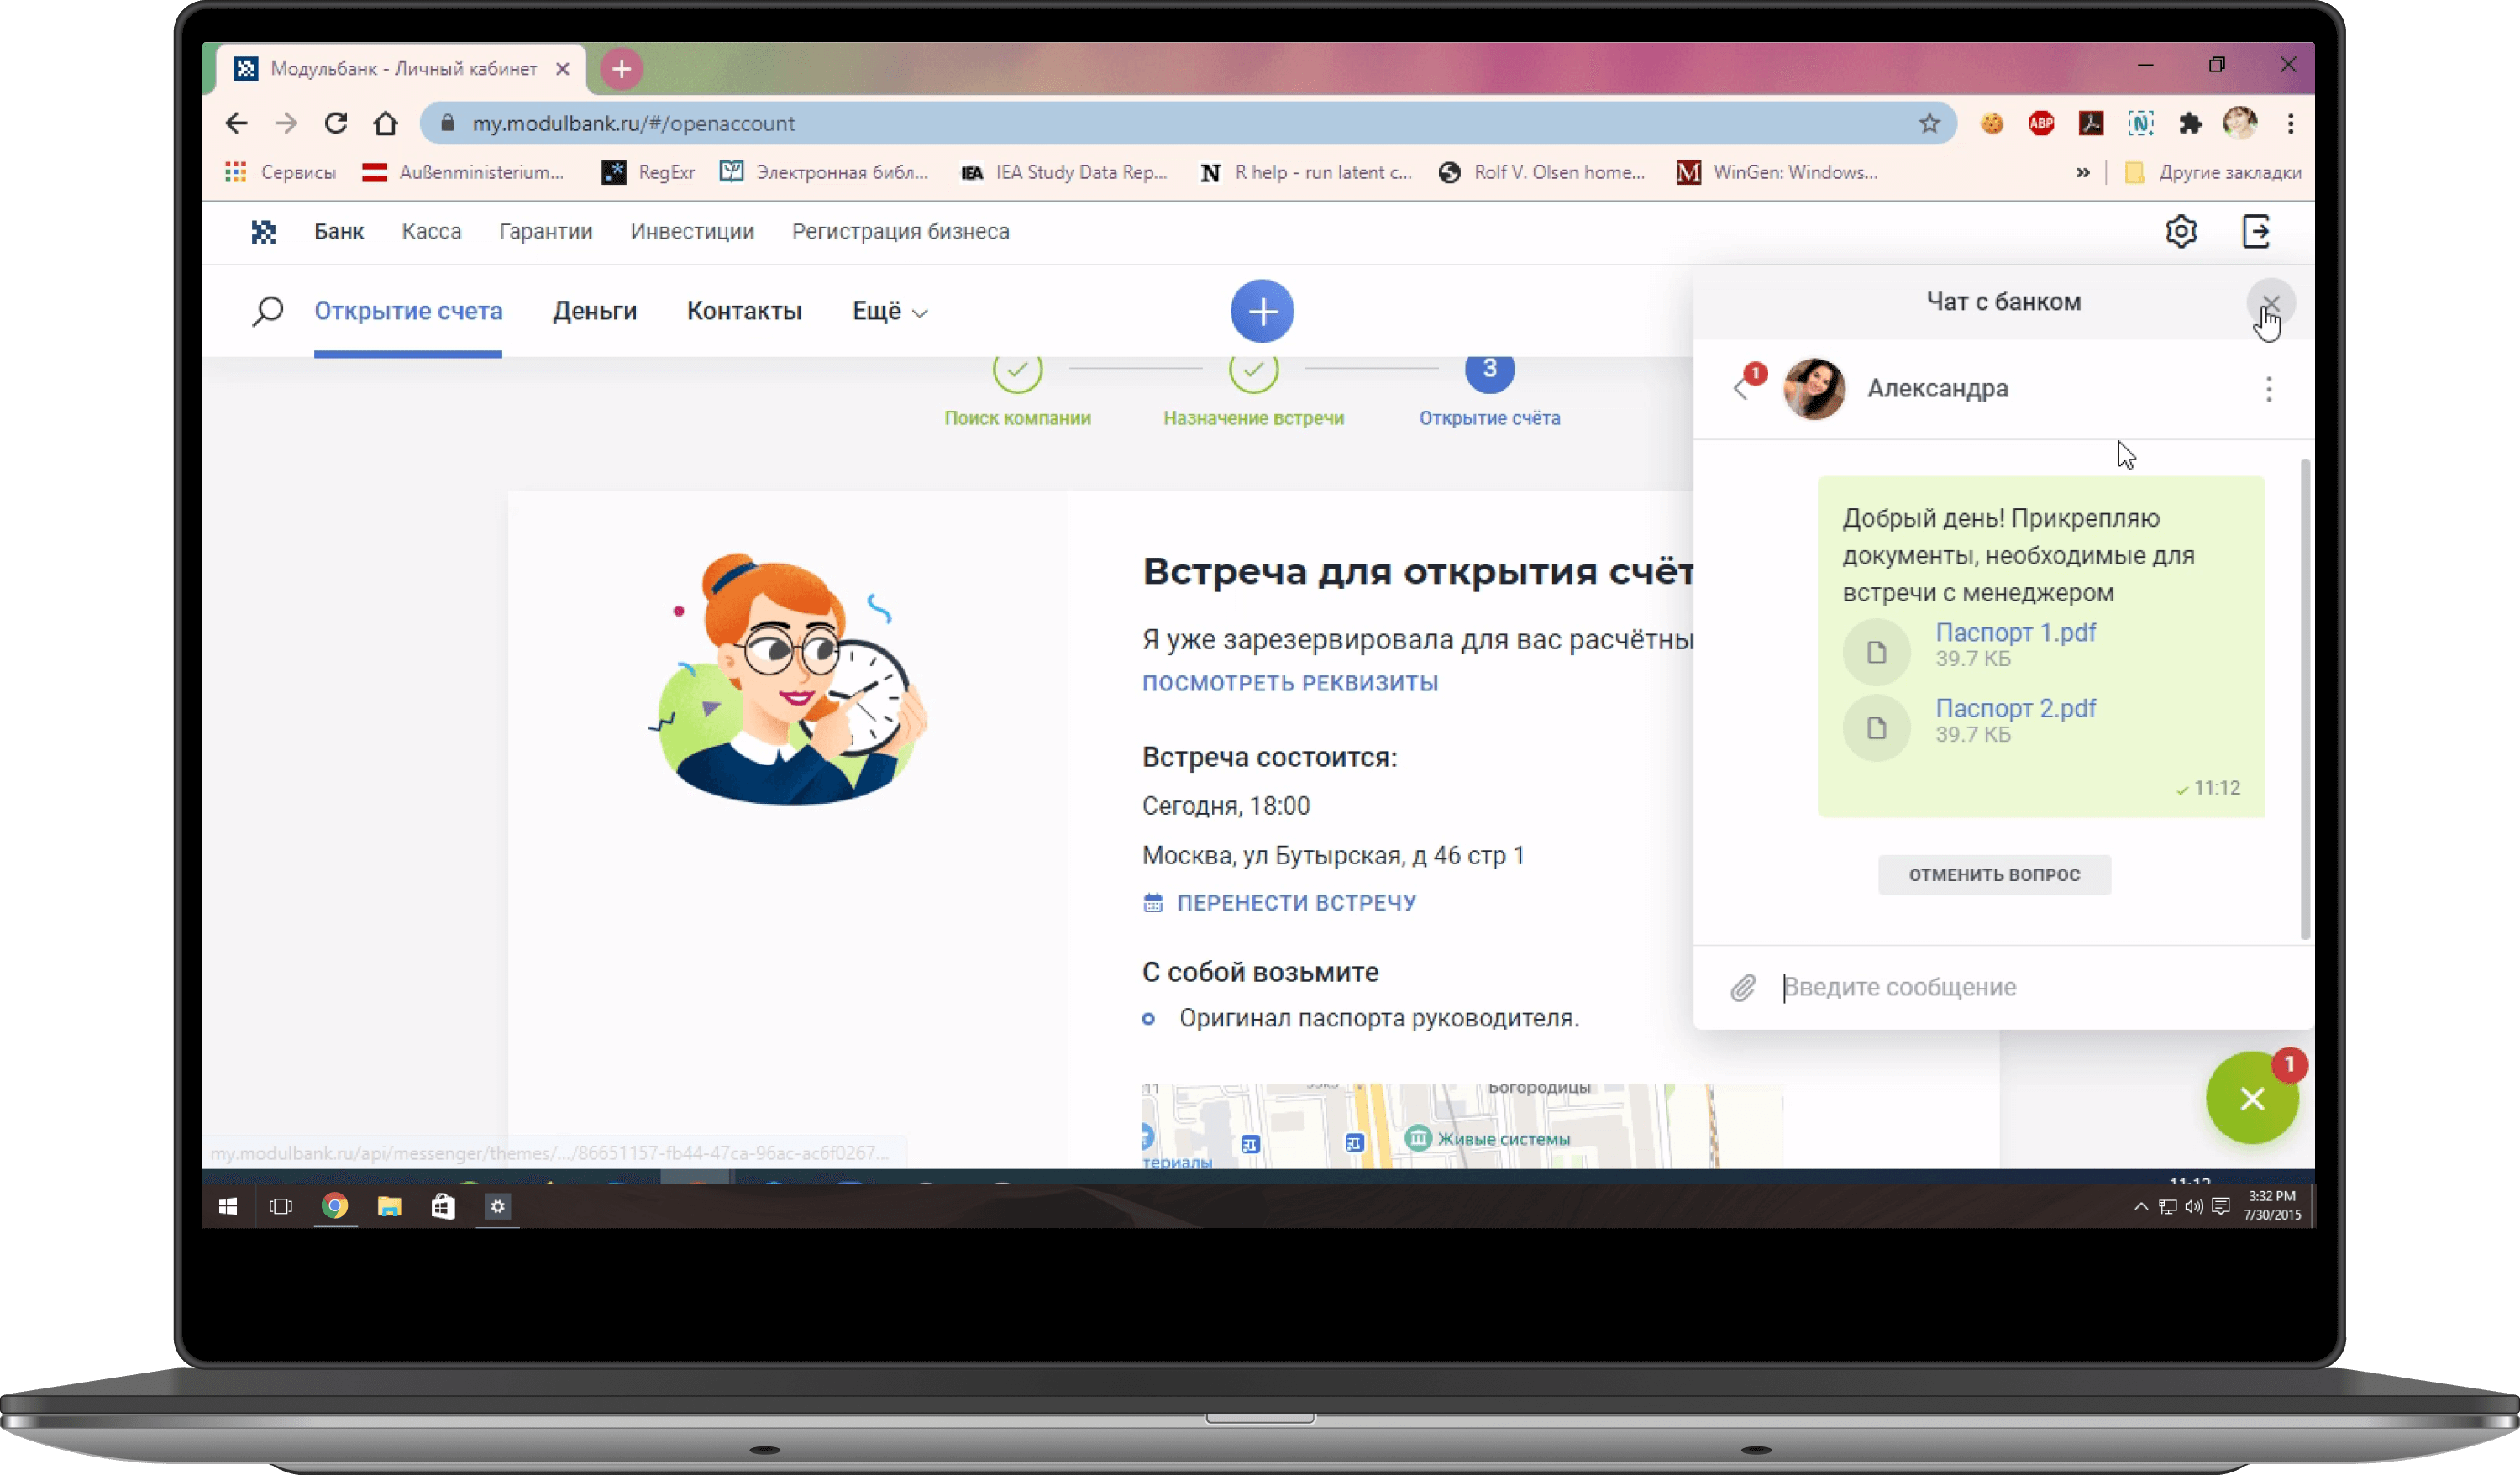The height and width of the screenshot is (1475, 2520).
Task: Open the cookie extension icon
Action: click(x=1991, y=123)
